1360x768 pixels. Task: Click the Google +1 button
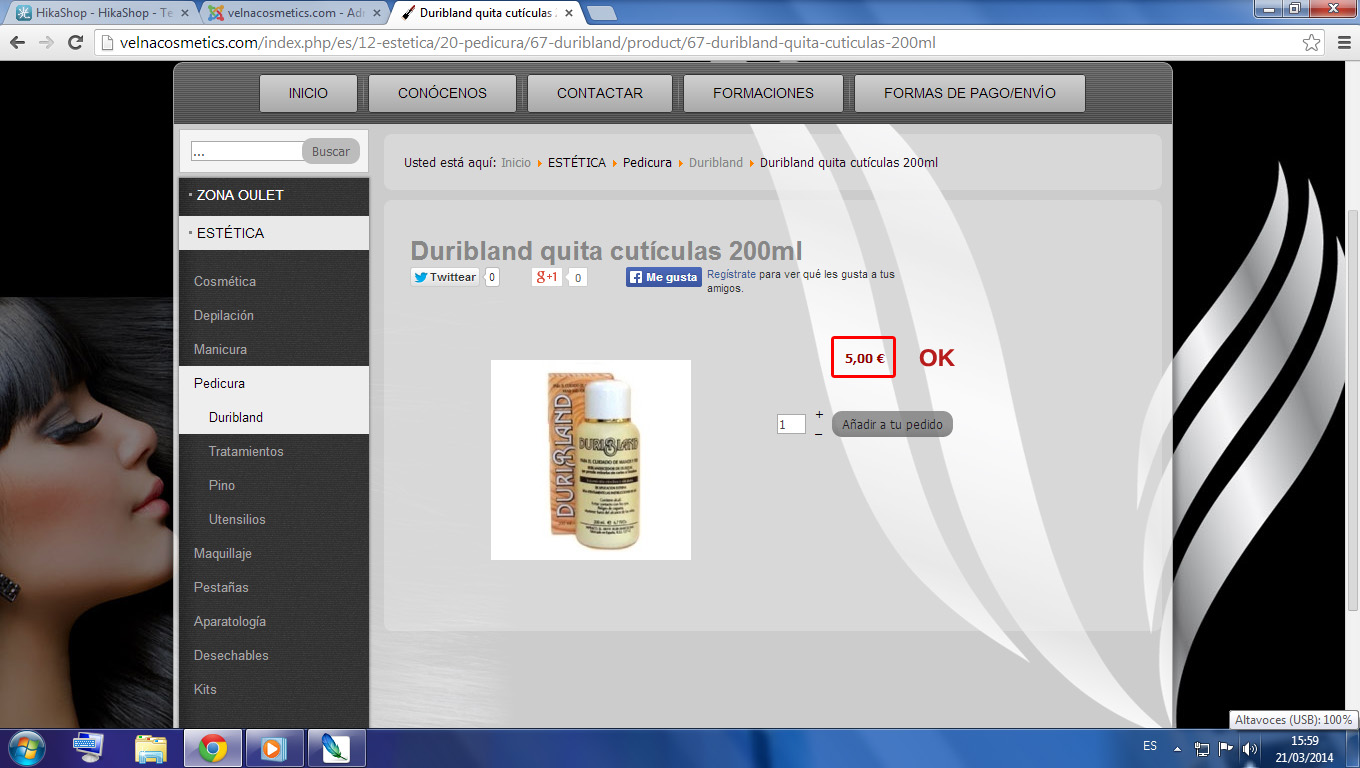(547, 277)
